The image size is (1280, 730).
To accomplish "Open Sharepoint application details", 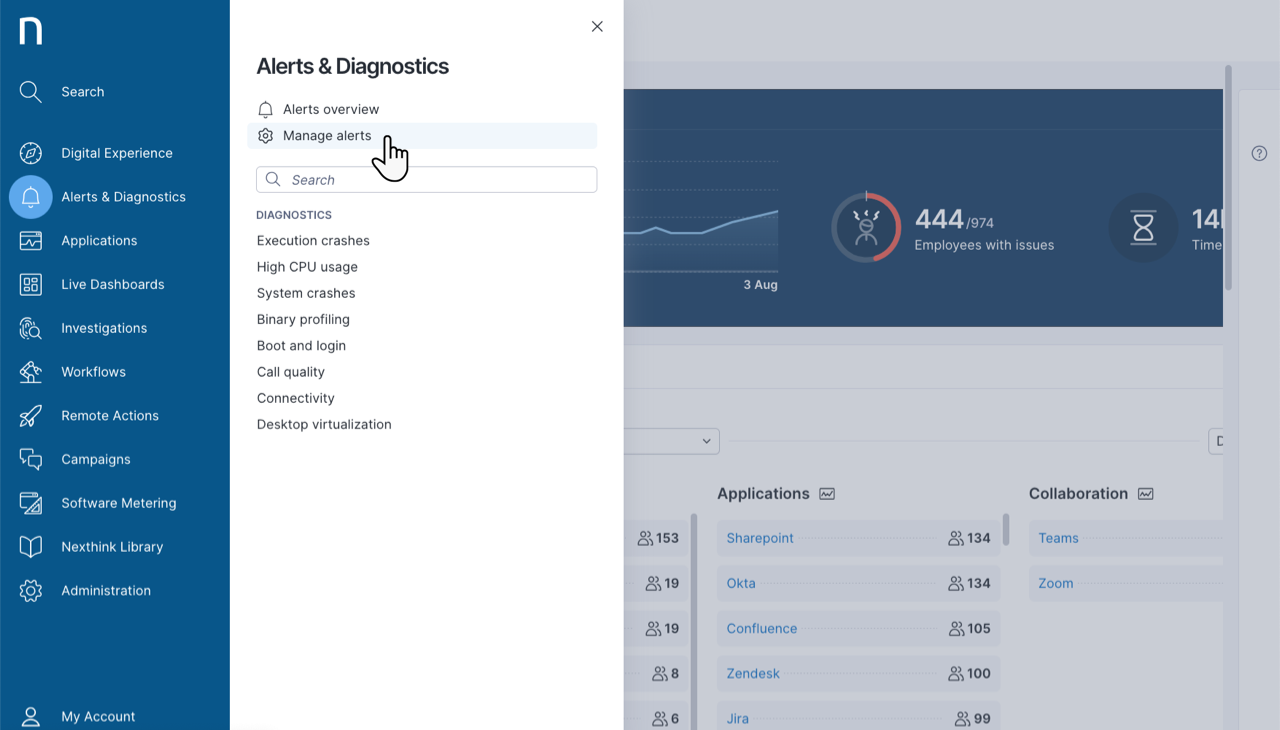I will coord(759,538).
